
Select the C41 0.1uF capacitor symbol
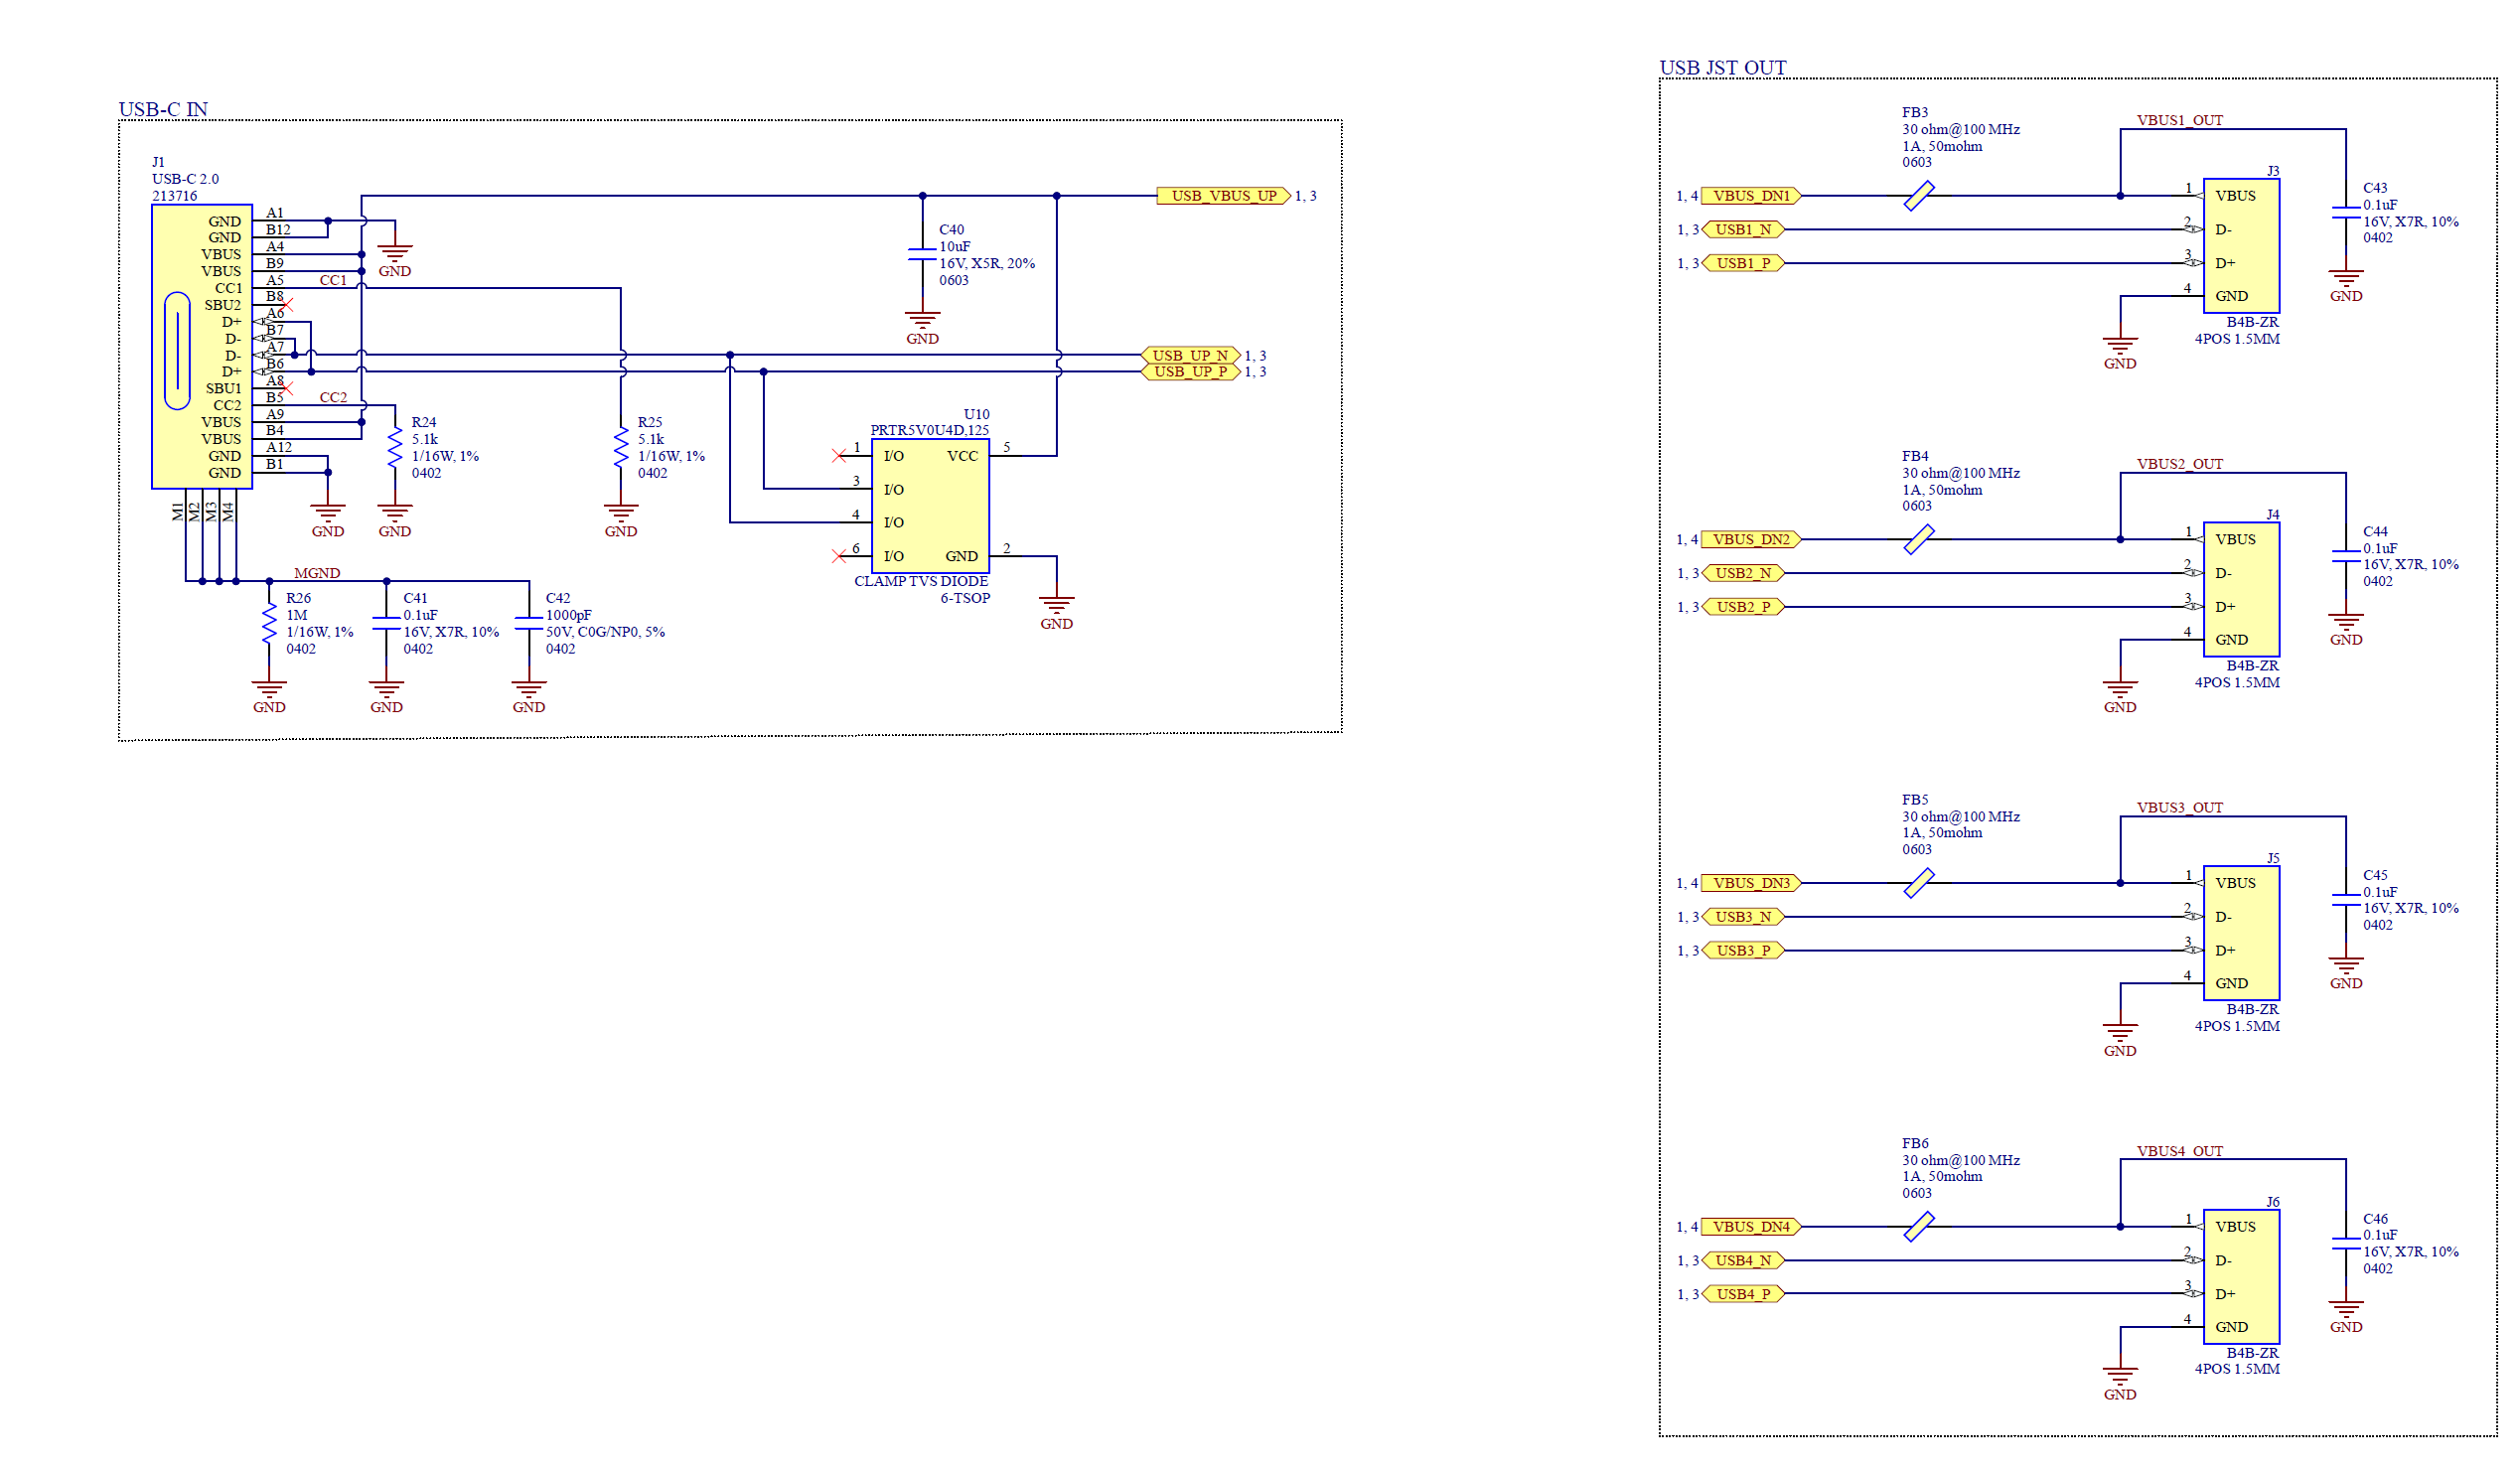click(386, 624)
